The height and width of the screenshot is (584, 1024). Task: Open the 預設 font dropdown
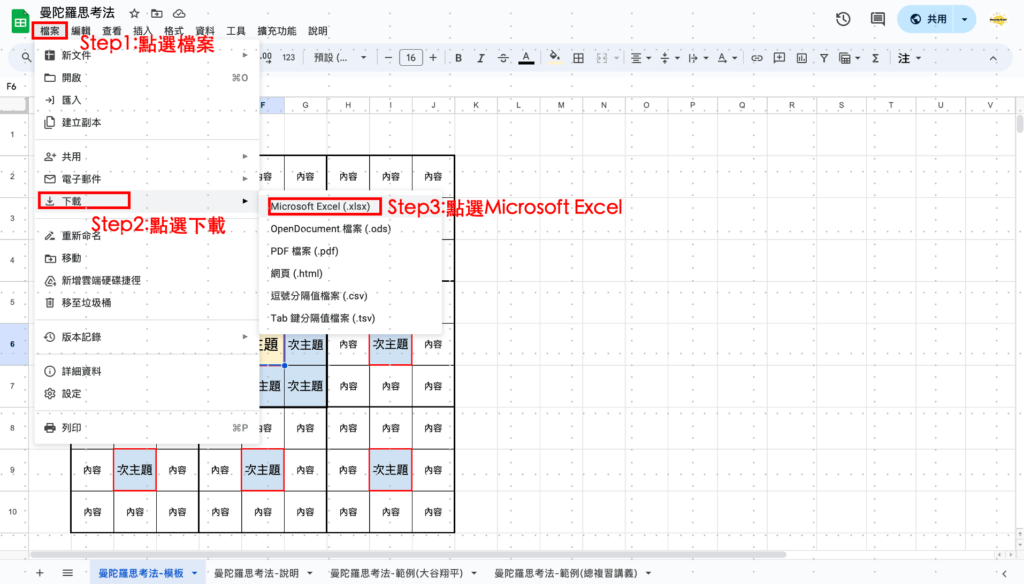click(341, 58)
